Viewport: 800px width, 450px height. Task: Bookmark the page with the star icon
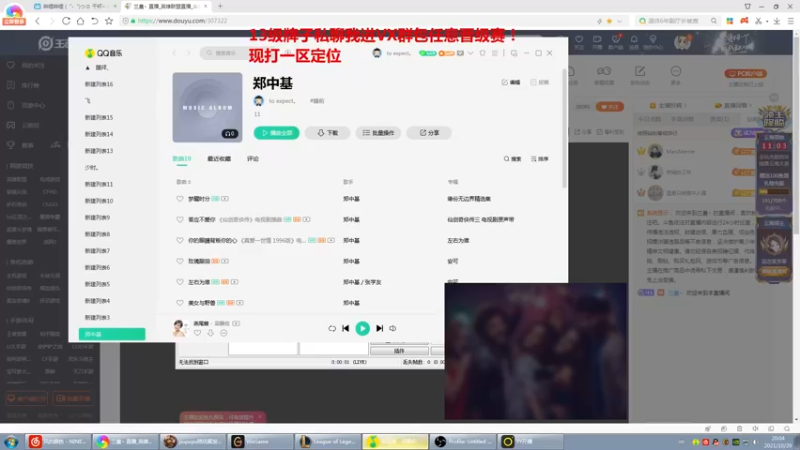[x=109, y=21]
